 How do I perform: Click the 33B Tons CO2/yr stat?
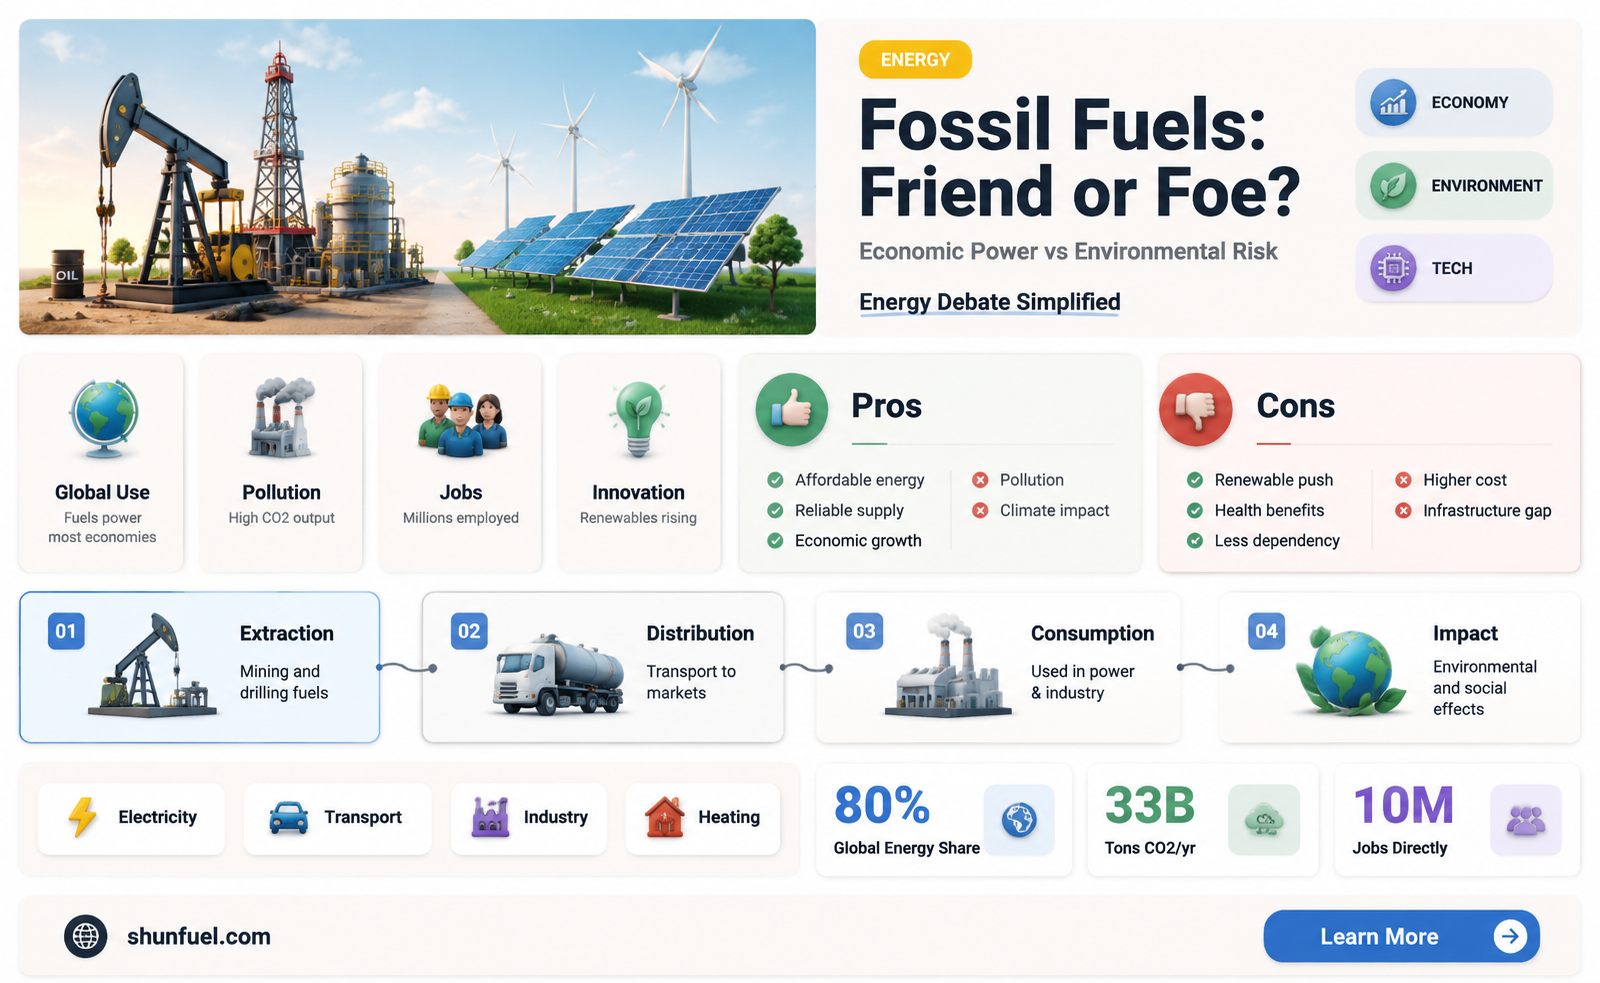(1203, 820)
